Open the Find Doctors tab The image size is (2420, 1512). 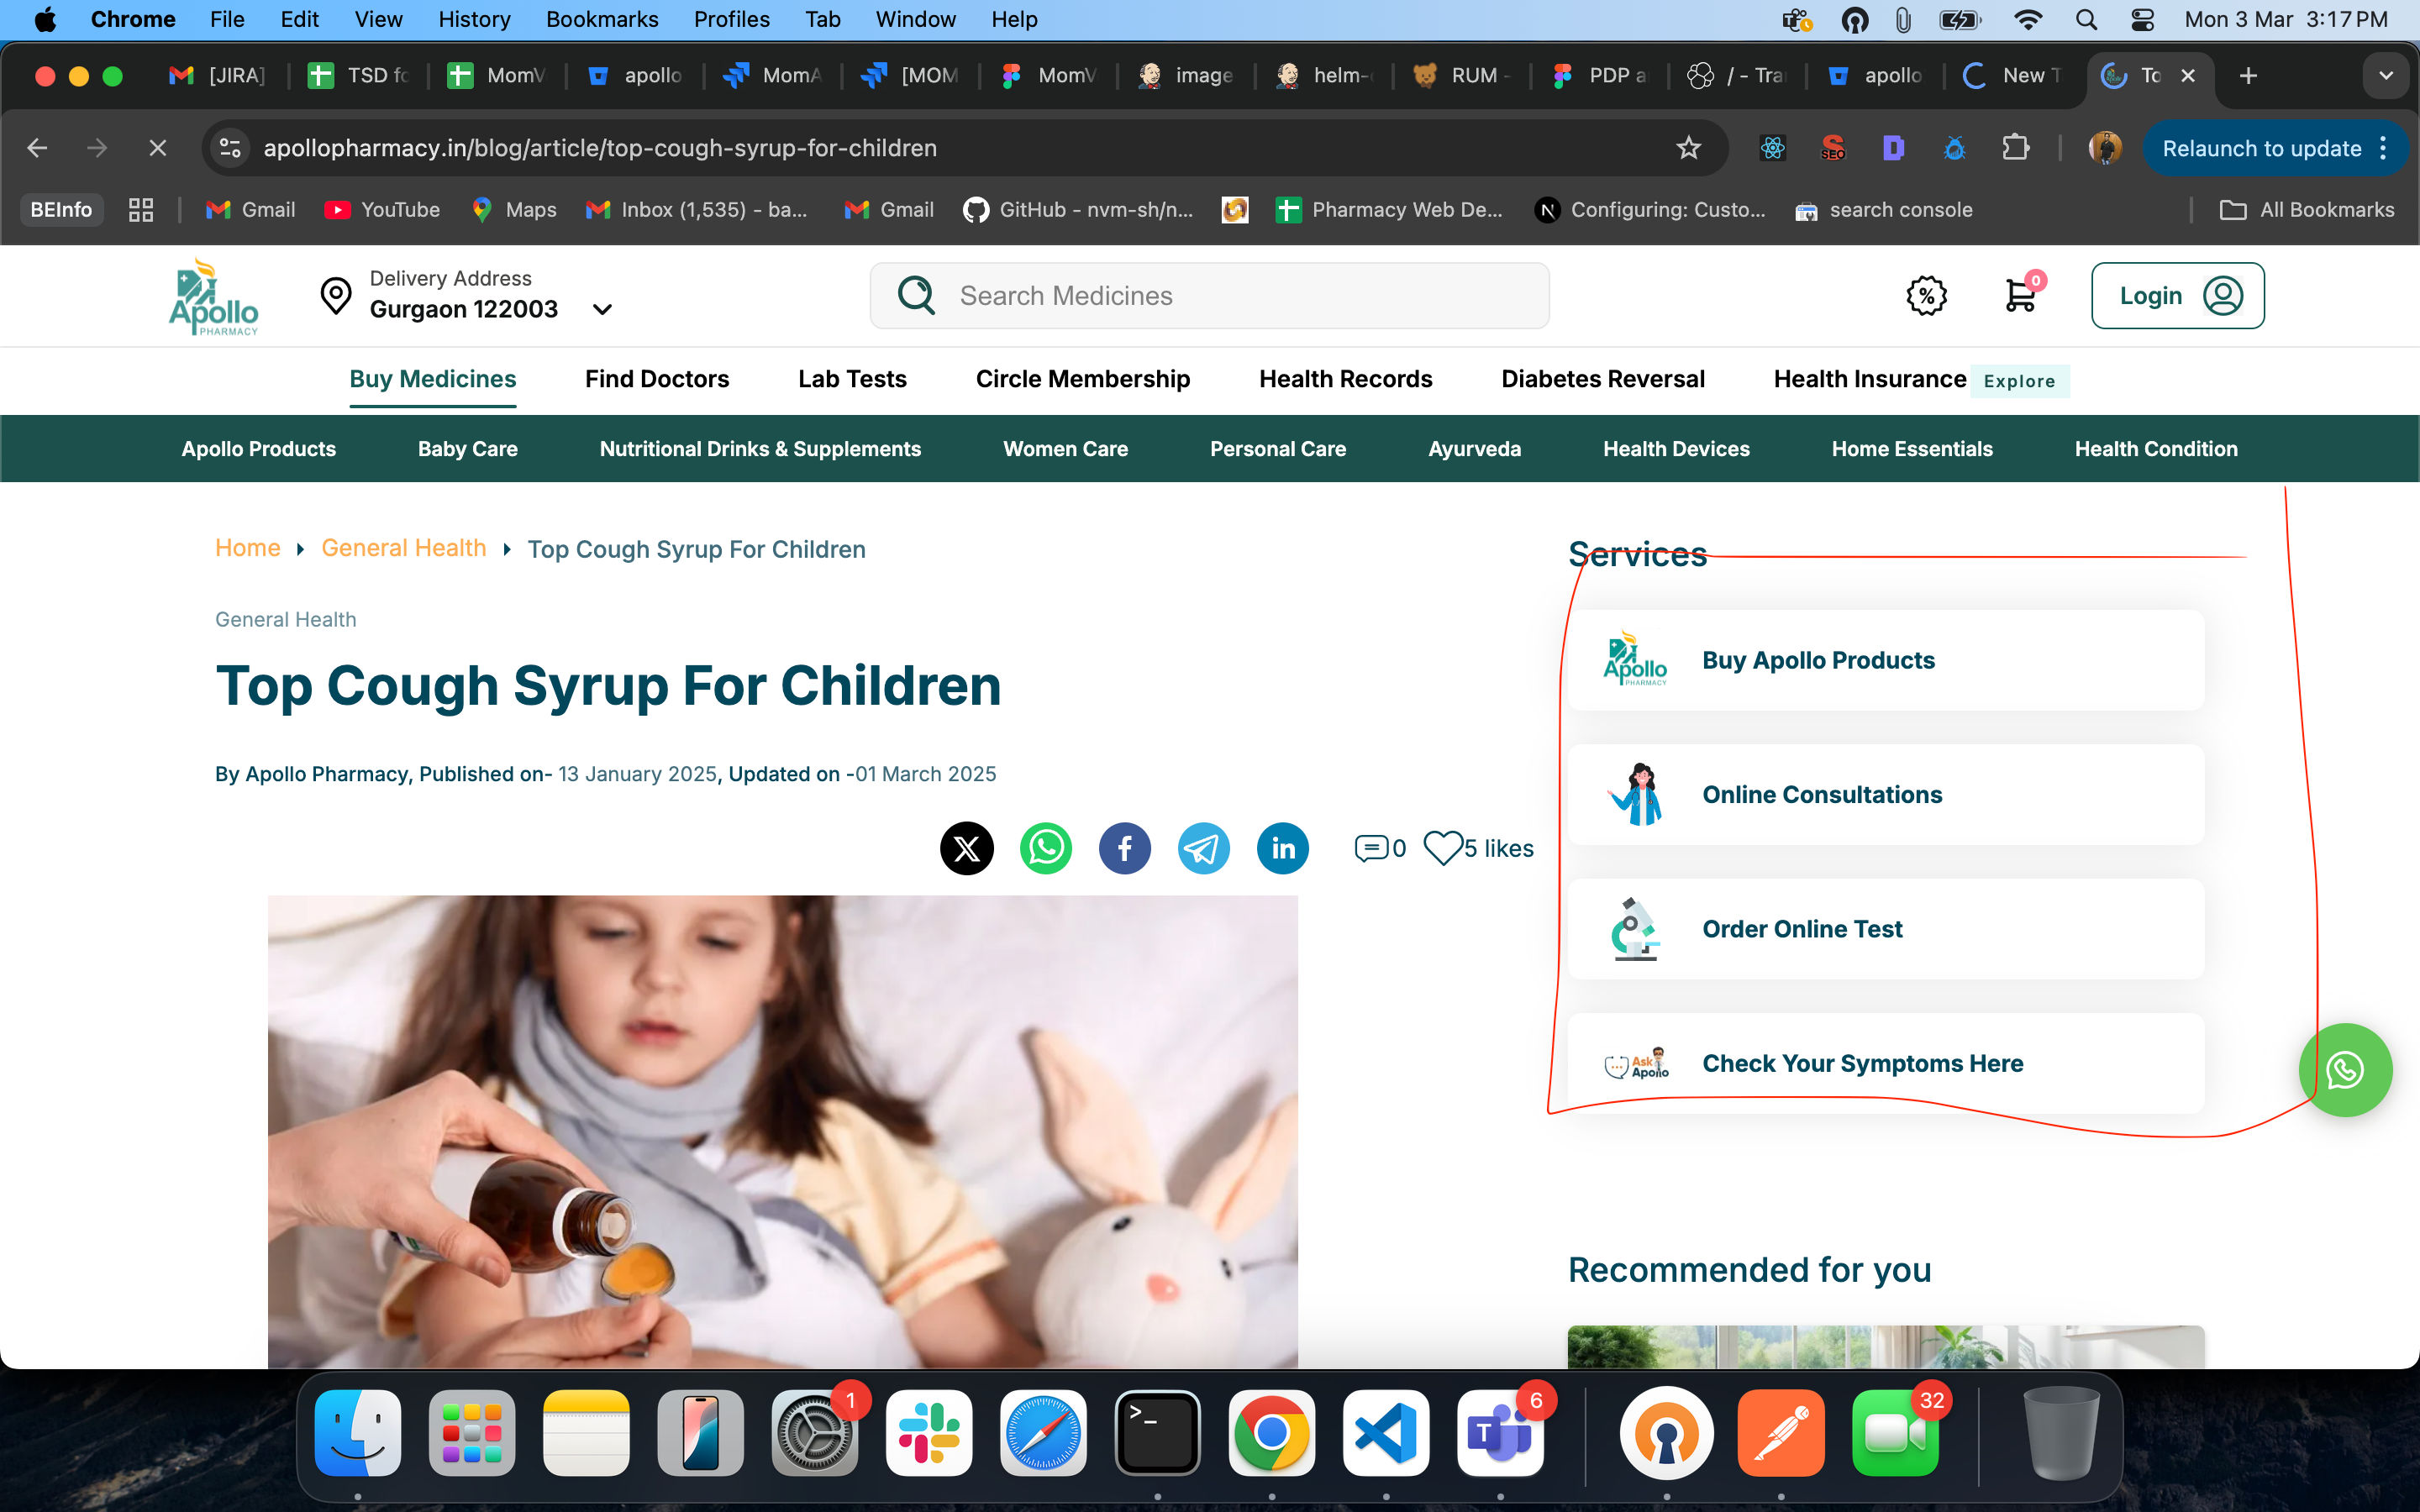coord(657,379)
